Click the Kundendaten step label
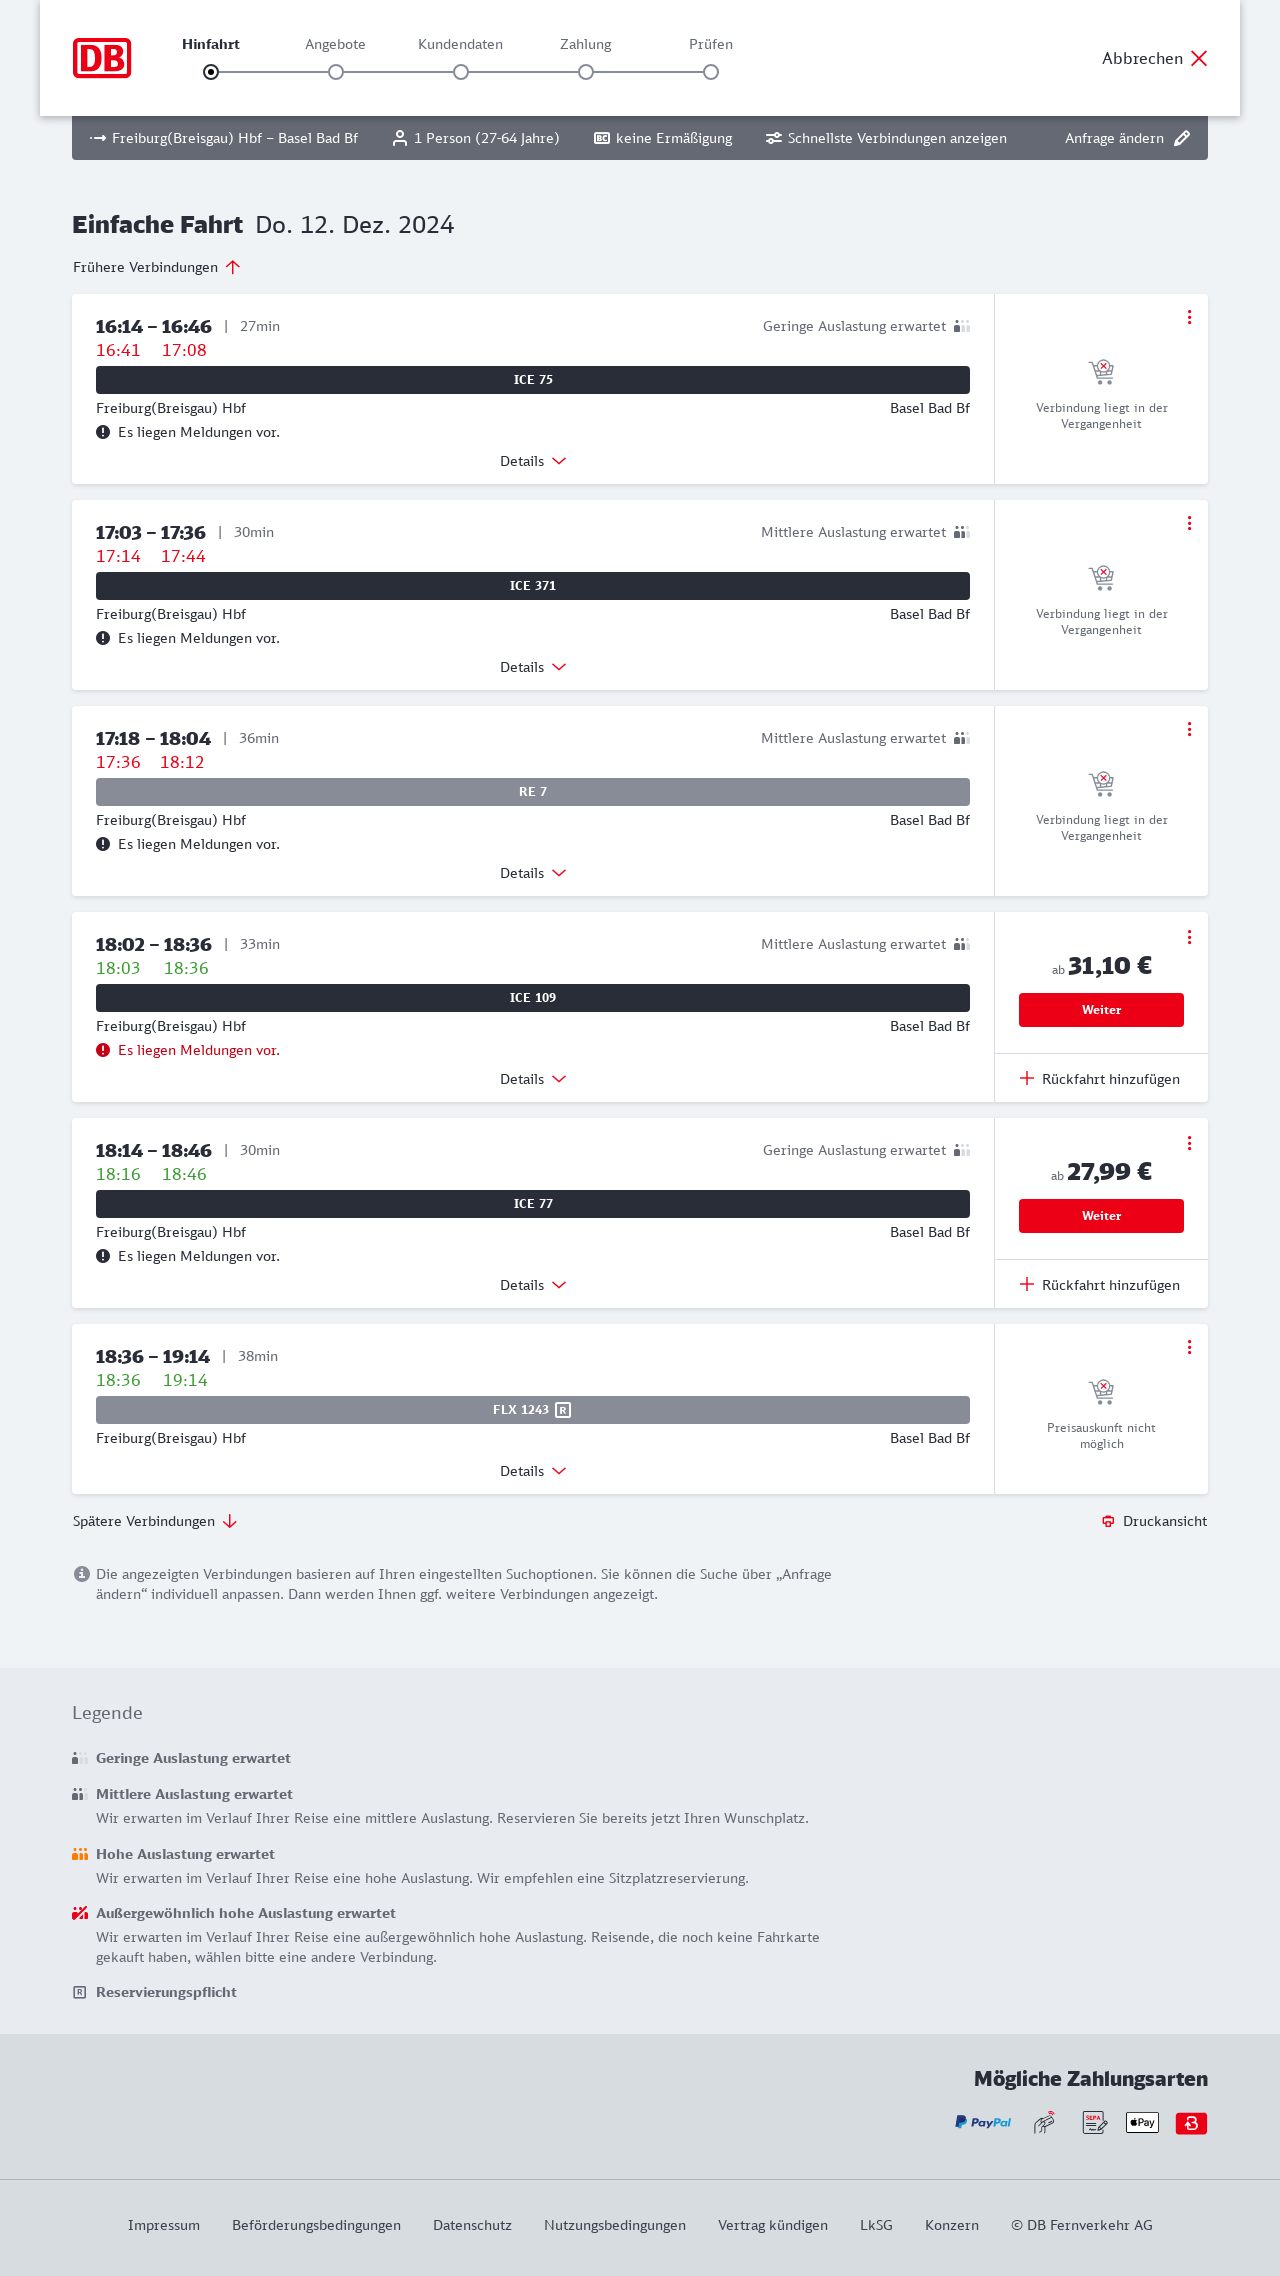The width and height of the screenshot is (1280, 2276). [x=460, y=44]
